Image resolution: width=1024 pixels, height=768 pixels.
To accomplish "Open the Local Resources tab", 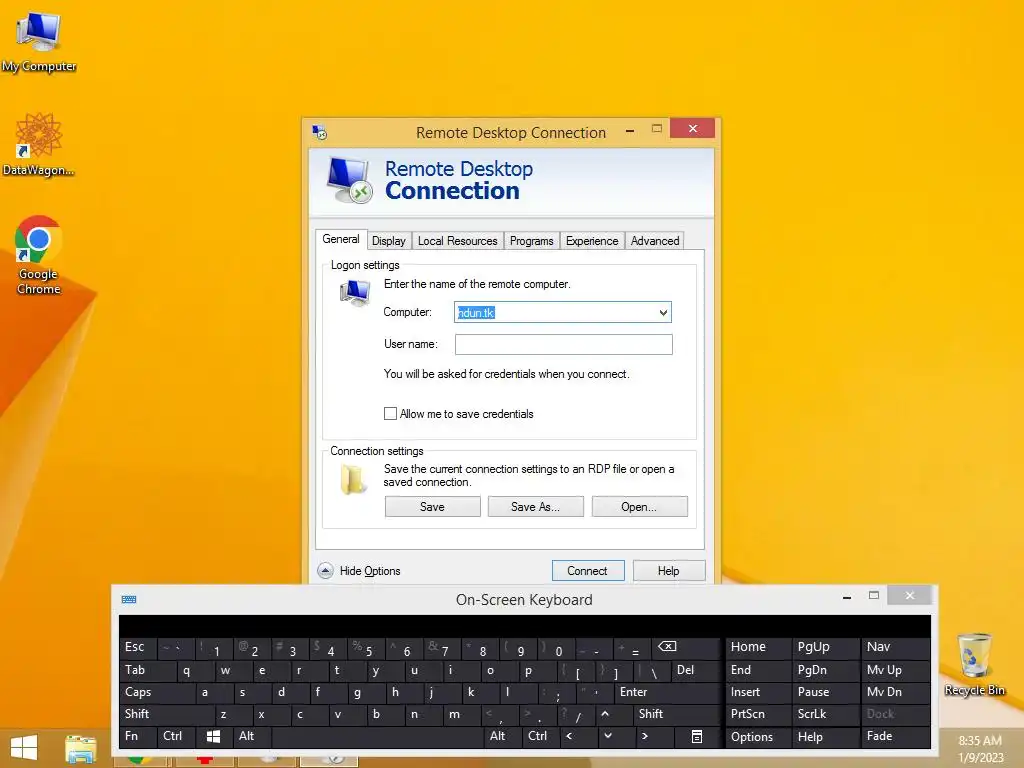I will point(458,241).
